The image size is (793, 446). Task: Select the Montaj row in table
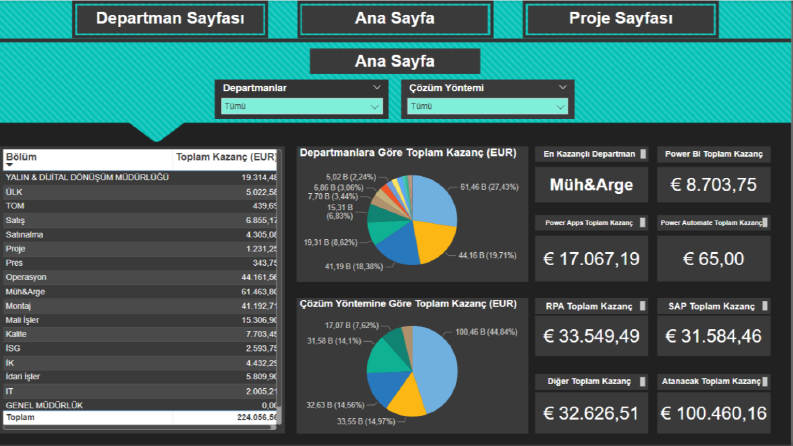141,306
